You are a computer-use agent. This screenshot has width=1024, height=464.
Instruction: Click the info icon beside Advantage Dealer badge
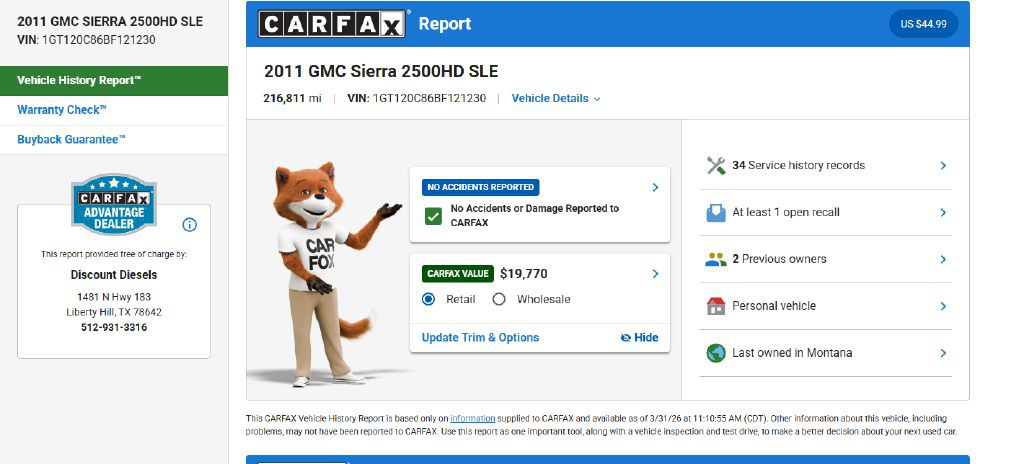click(189, 225)
